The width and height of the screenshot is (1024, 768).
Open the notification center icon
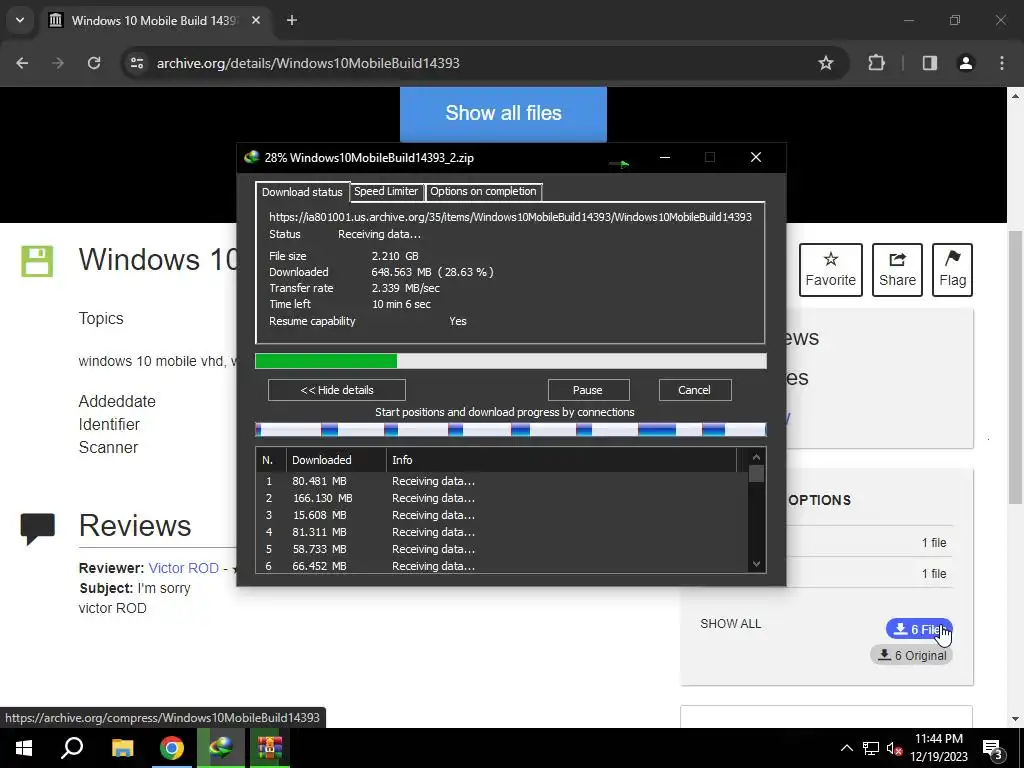click(x=992, y=748)
